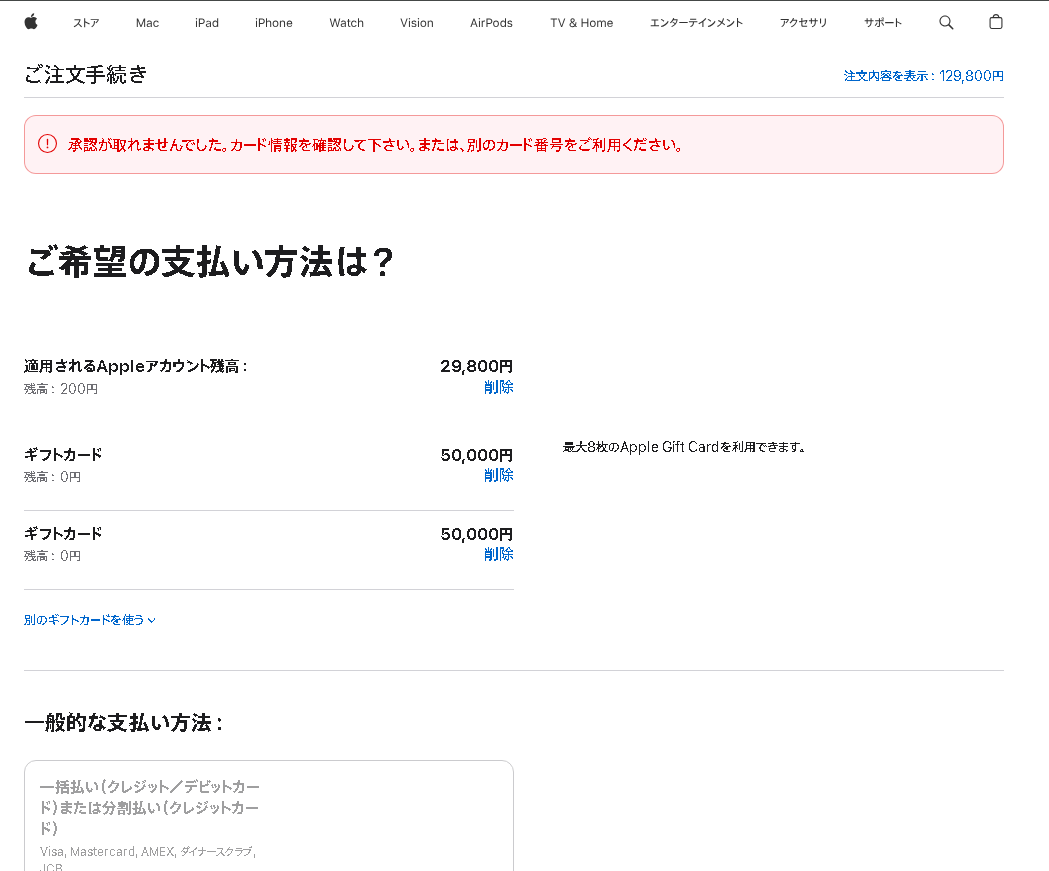Open the TV & Home menu item
The image size is (1049, 871).
point(581,23)
